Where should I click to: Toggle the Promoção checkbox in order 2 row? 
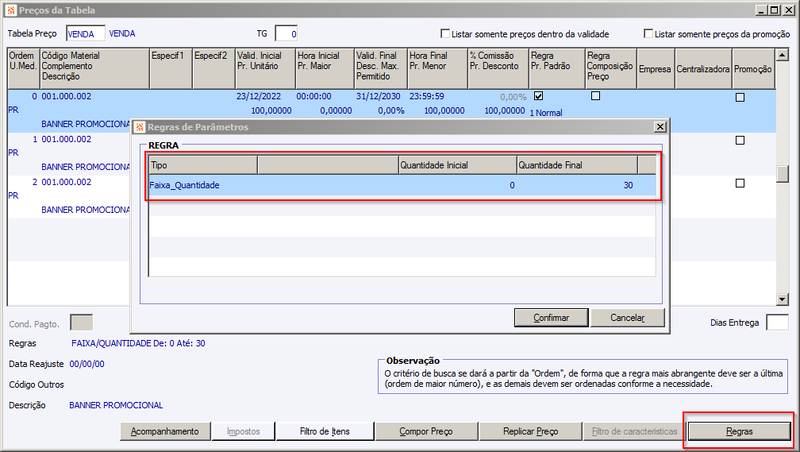click(740, 183)
